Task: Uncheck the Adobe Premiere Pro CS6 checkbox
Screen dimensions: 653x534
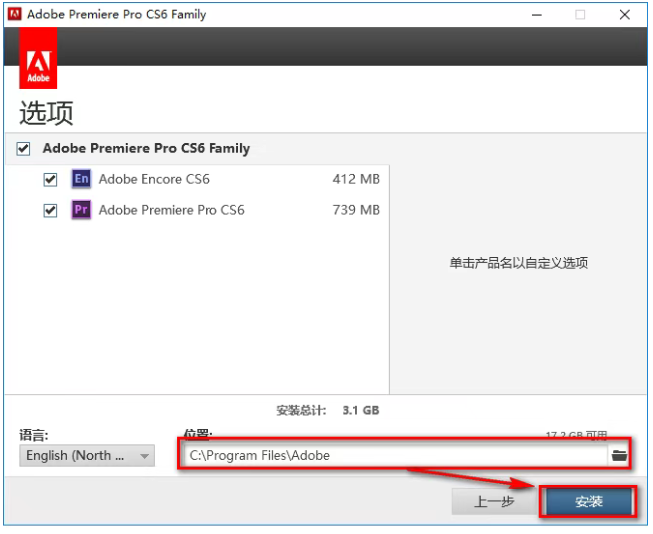Action: [51, 211]
